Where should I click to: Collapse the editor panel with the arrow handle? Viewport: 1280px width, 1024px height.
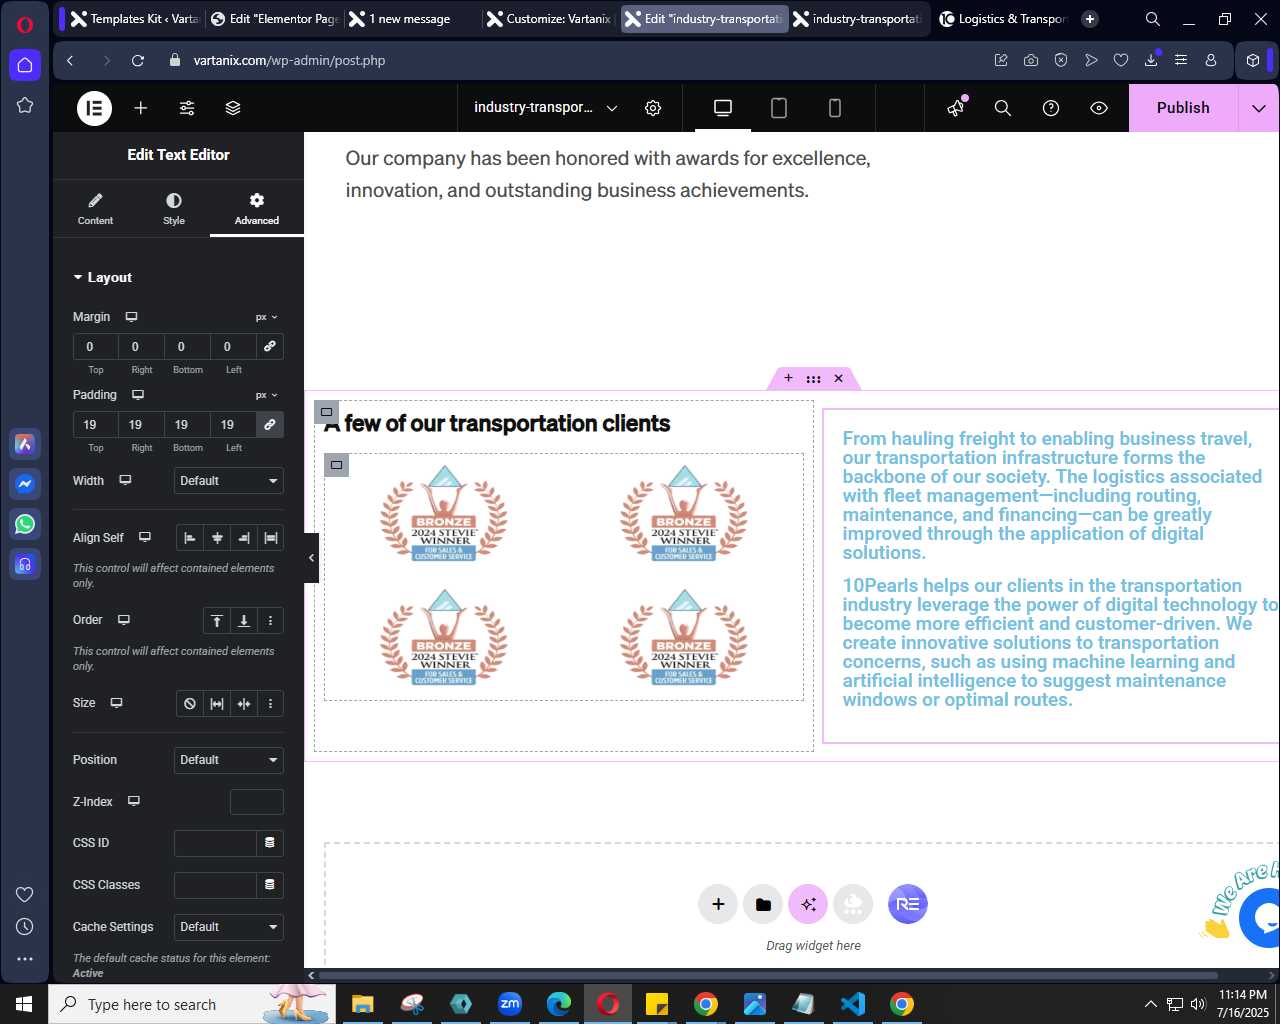pyautogui.click(x=311, y=558)
